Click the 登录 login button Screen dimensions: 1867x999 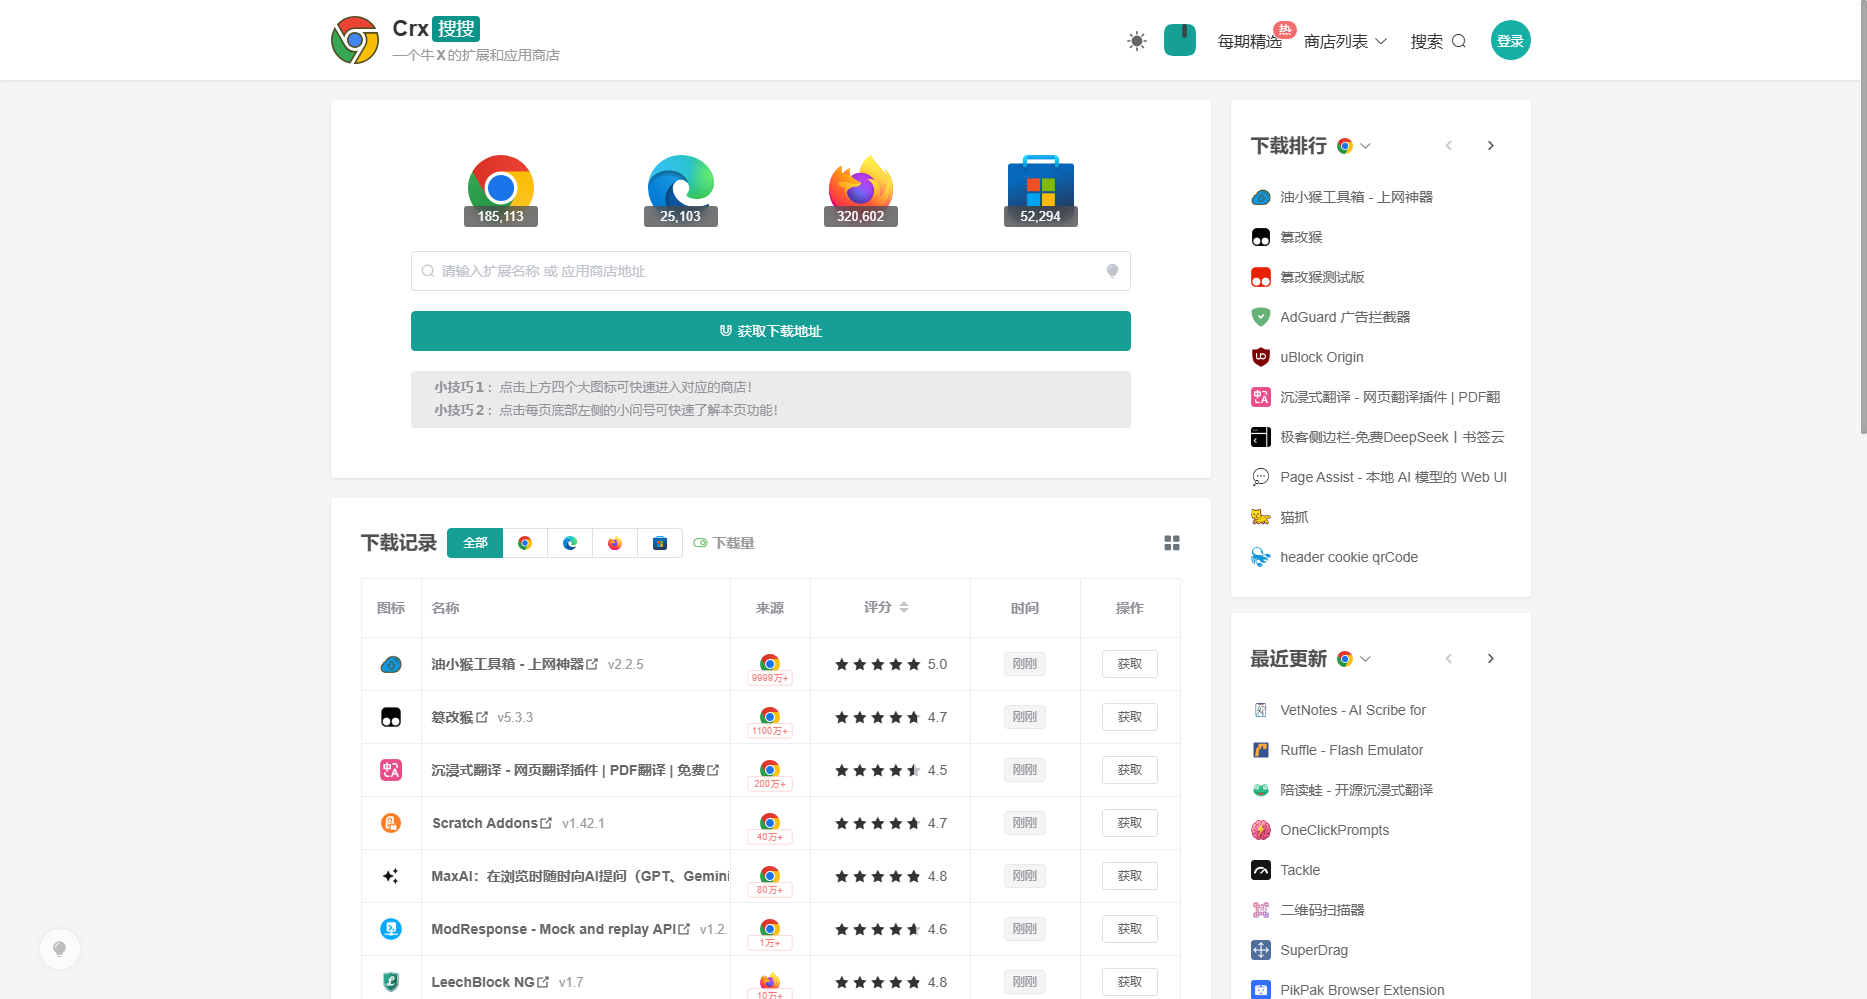(1510, 40)
